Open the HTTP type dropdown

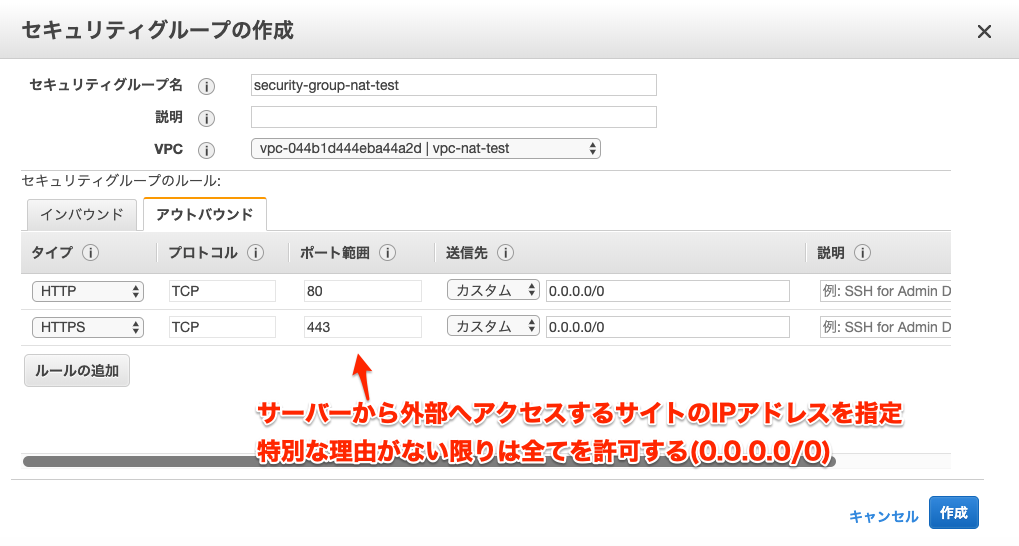click(x=88, y=291)
